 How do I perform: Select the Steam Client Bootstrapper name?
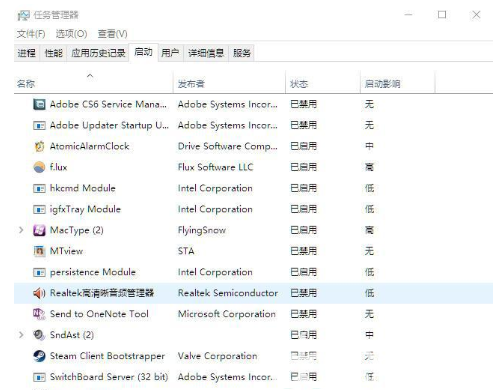coord(107,356)
